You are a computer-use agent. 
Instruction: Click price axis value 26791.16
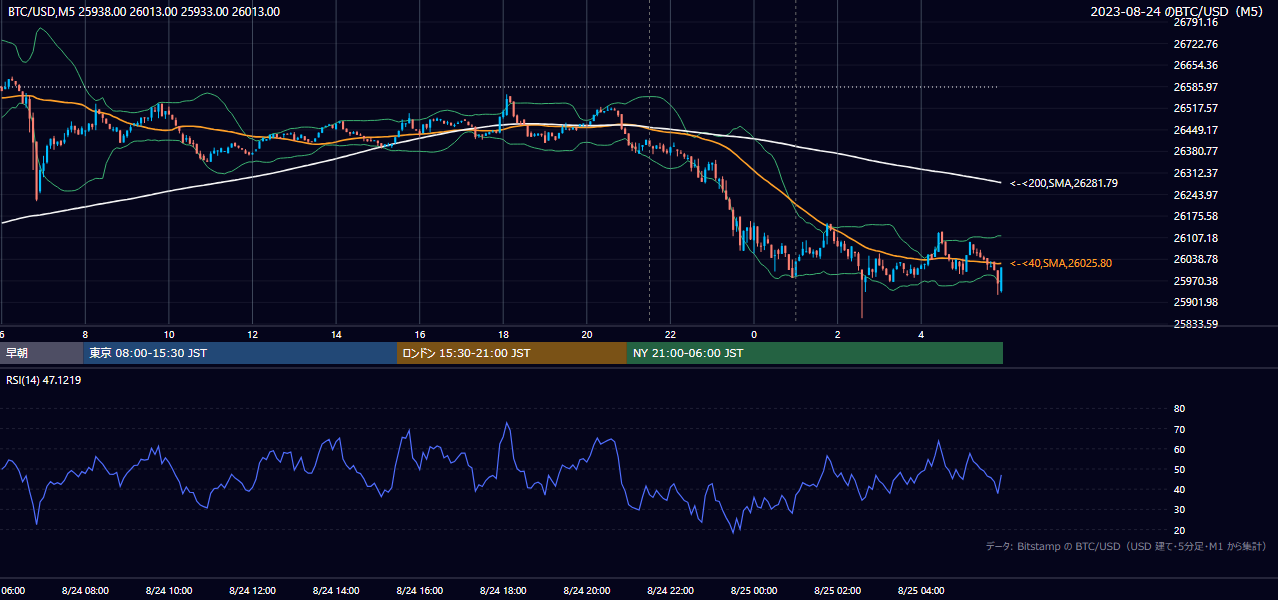[1195, 22]
